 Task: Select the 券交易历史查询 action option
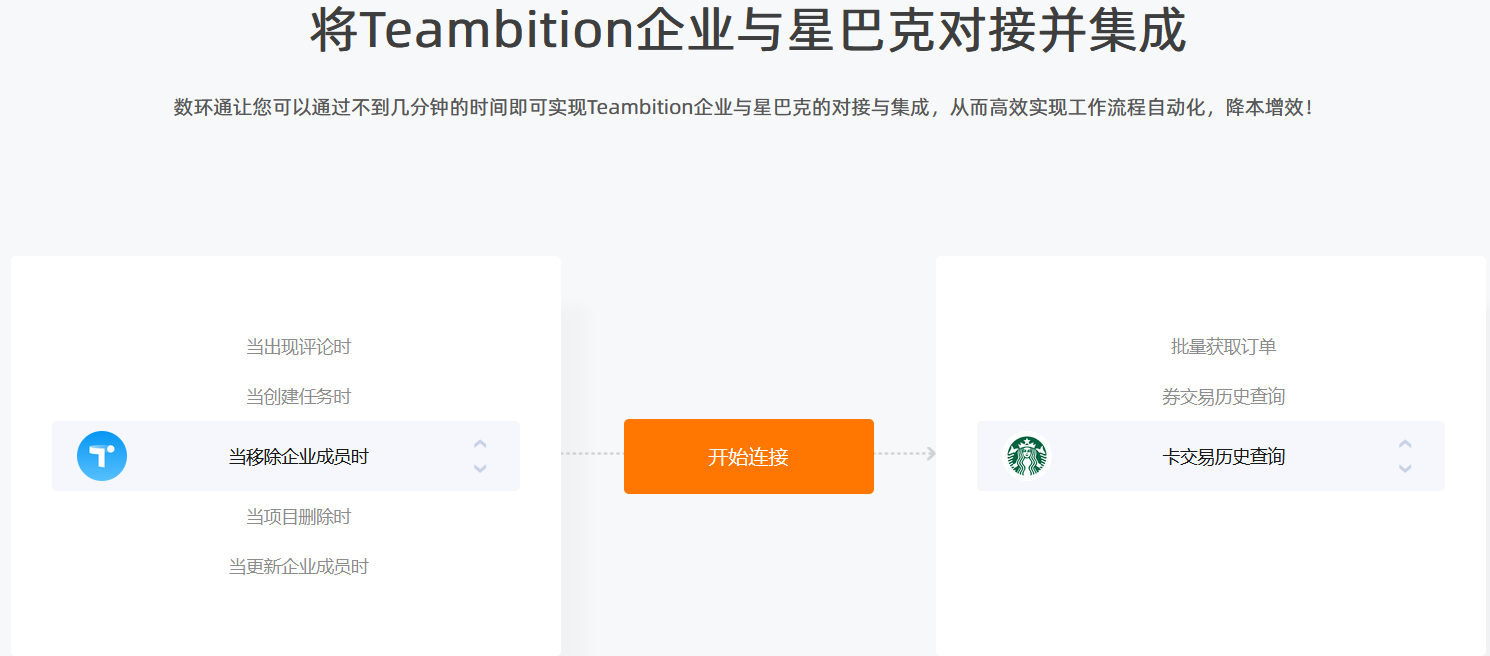(x=1224, y=397)
